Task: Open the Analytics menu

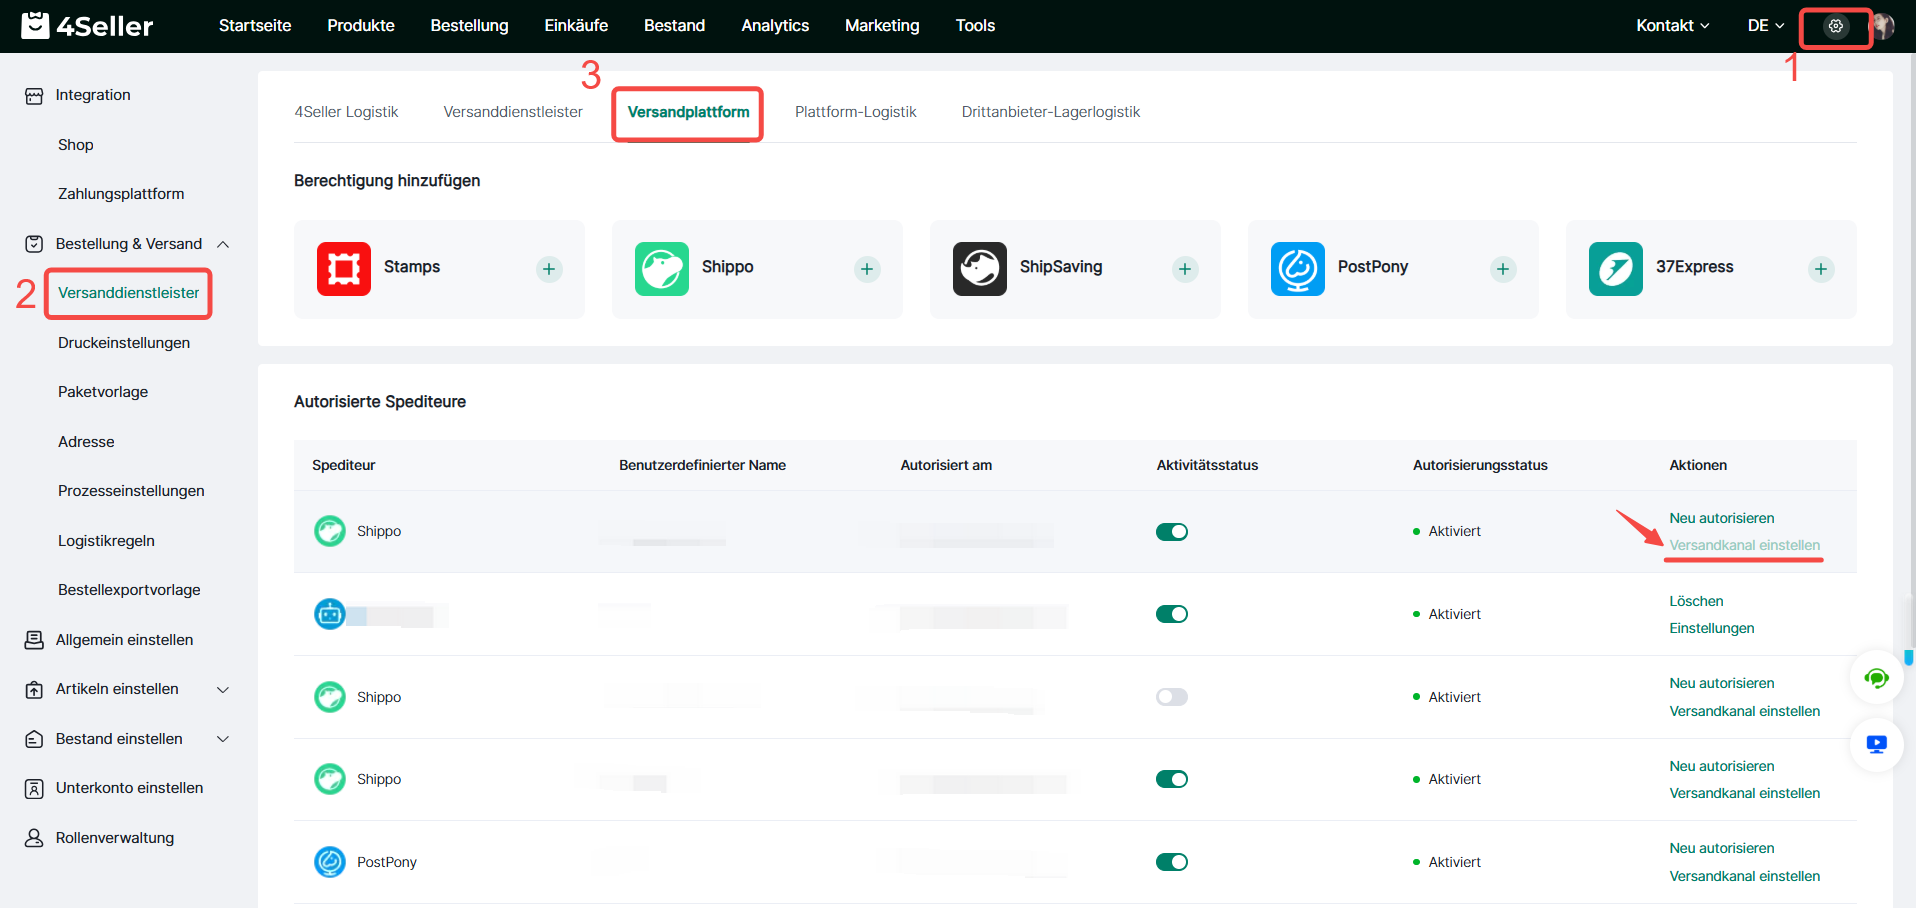Action: 774,26
